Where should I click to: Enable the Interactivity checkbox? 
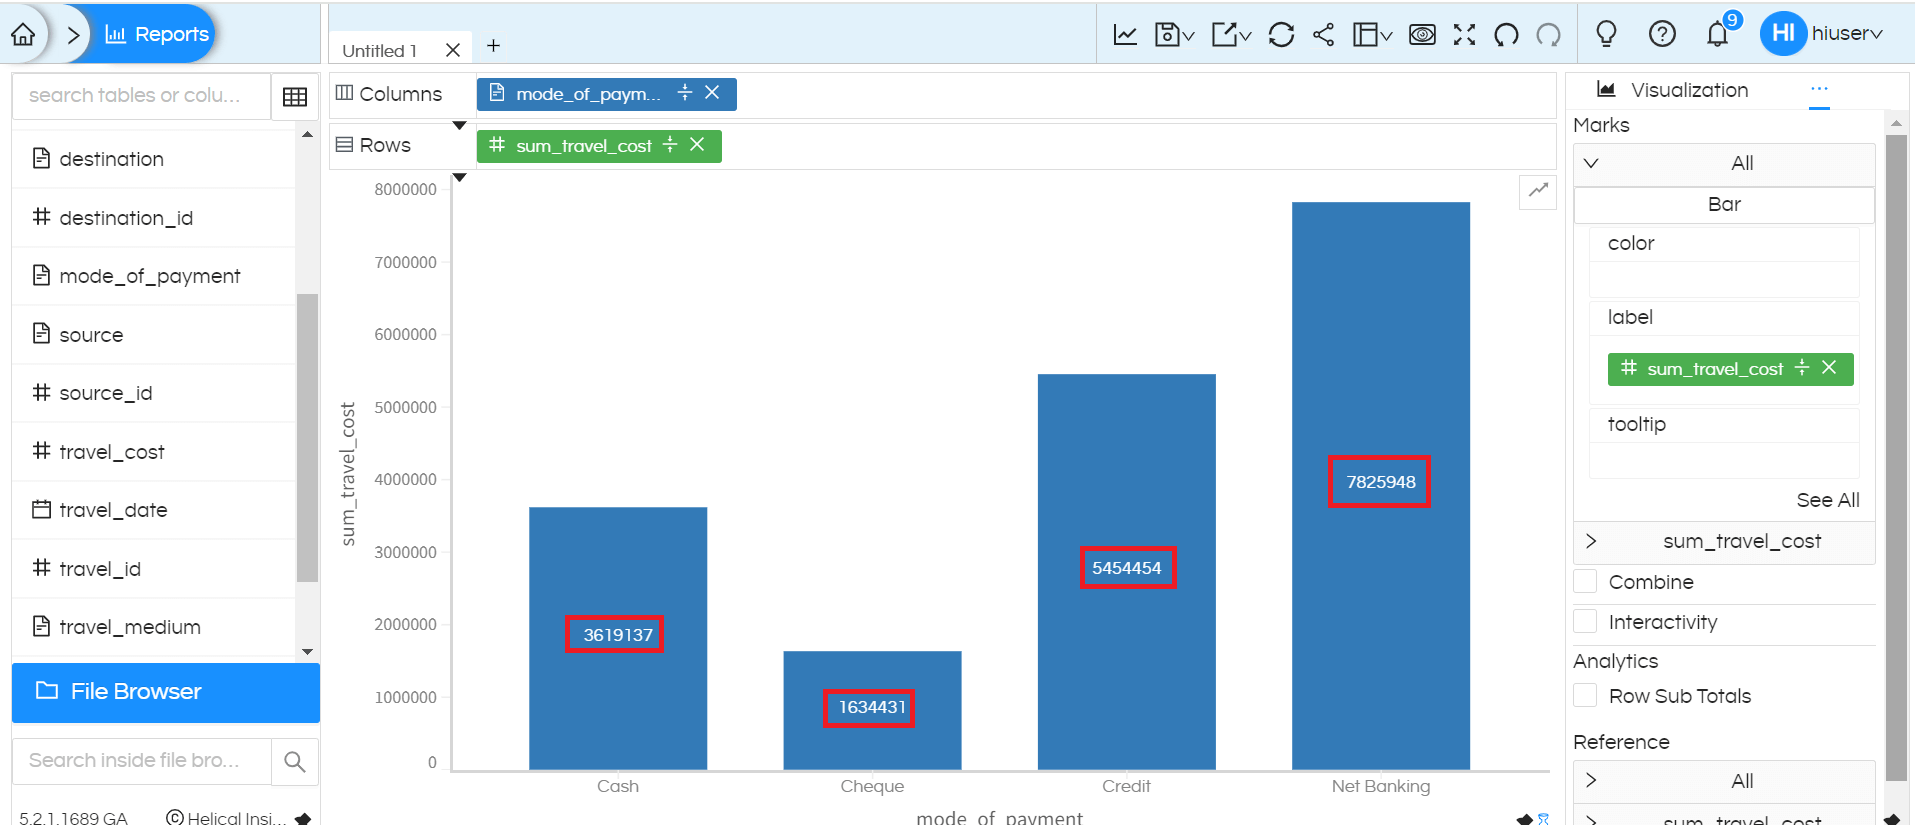[1585, 622]
